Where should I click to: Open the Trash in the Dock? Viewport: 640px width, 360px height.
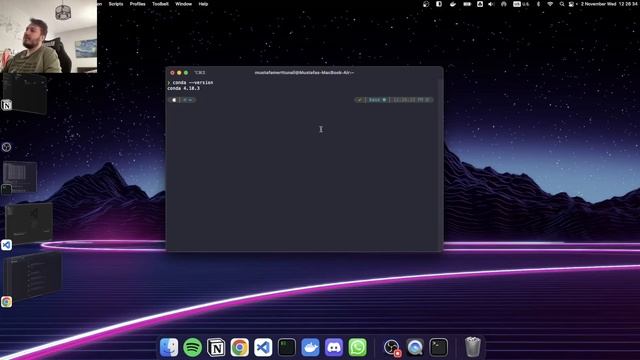tap(473, 347)
